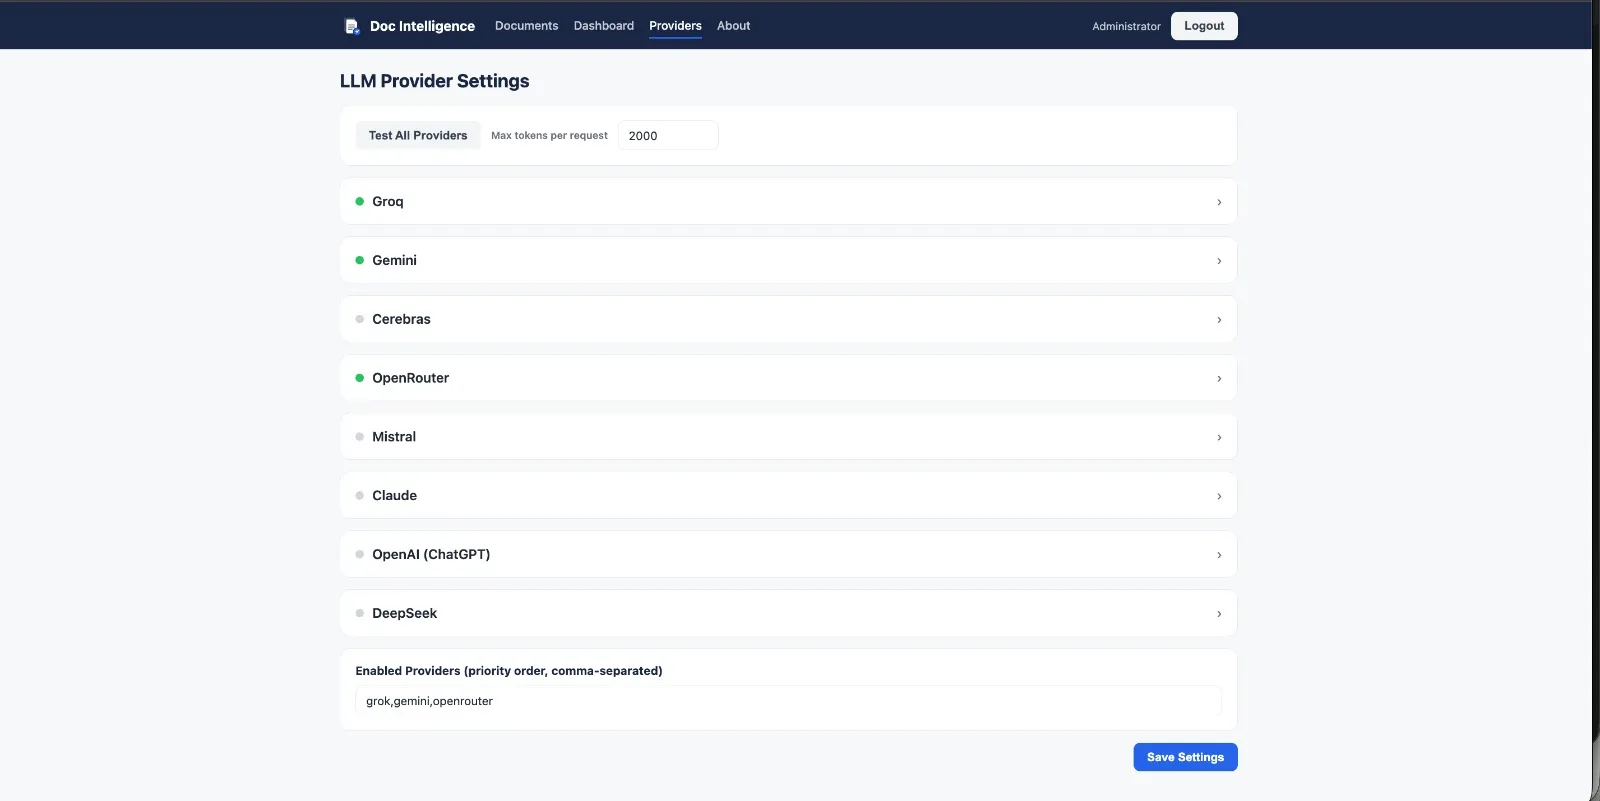The image size is (1600, 801).
Task: Expand the Mistral provider chevron
Action: [1219, 438]
